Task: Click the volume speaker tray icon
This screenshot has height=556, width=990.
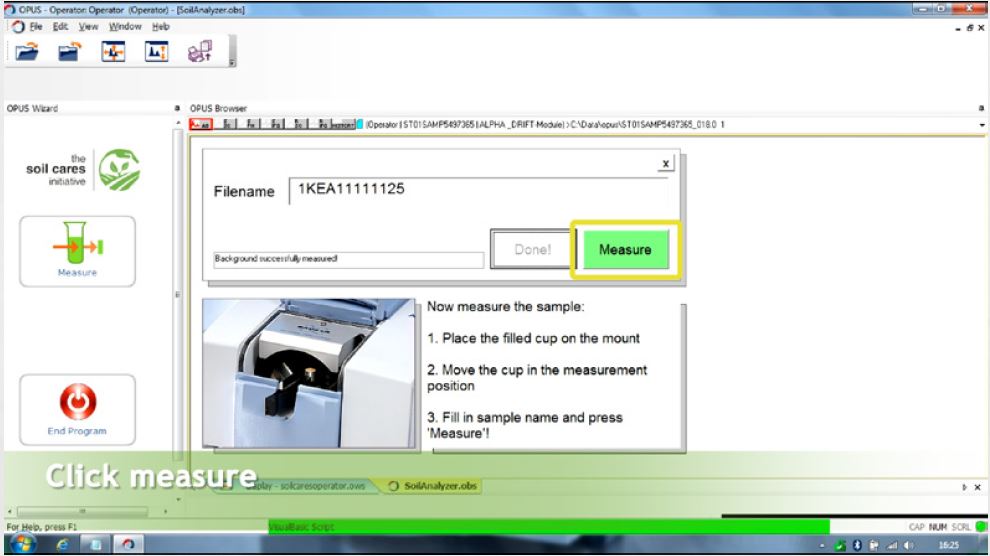Action: point(909,545)
